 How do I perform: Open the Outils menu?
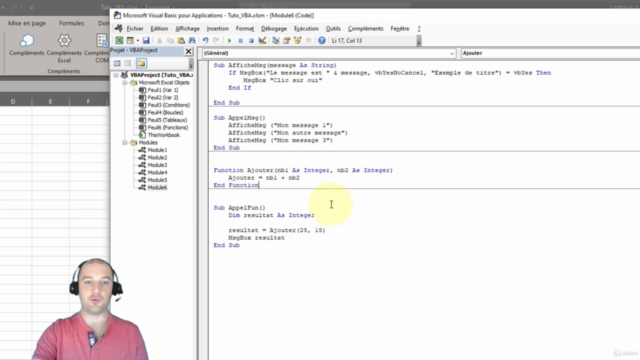(x=333, y=29)
